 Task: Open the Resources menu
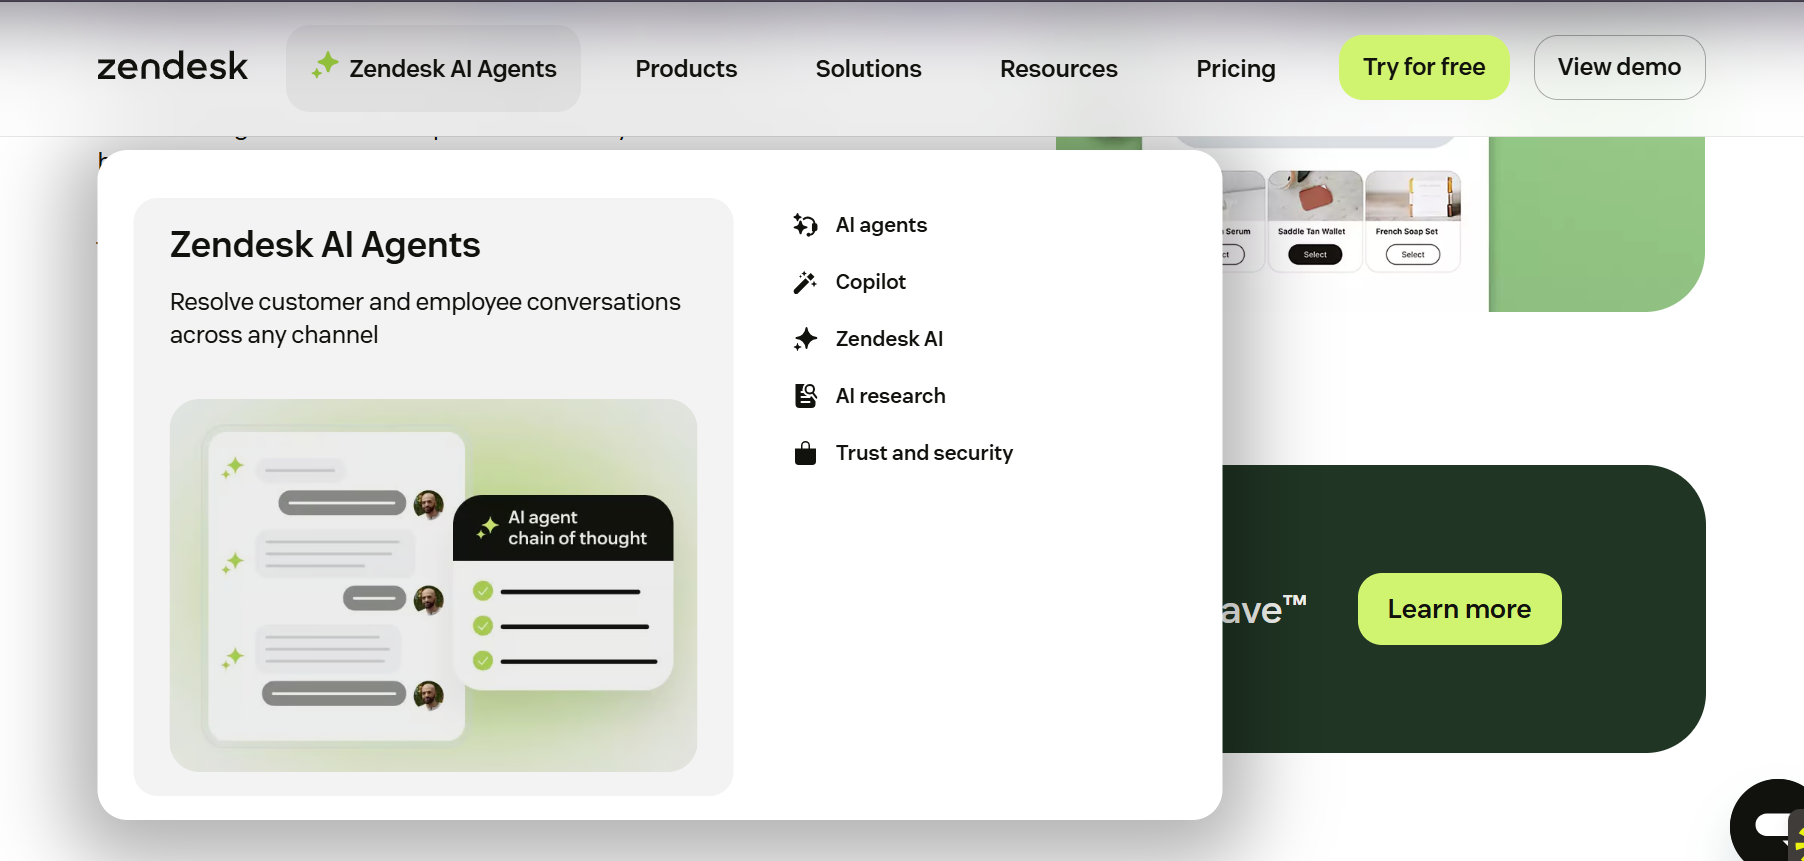pyautogui.click(x=1058, y=68)
